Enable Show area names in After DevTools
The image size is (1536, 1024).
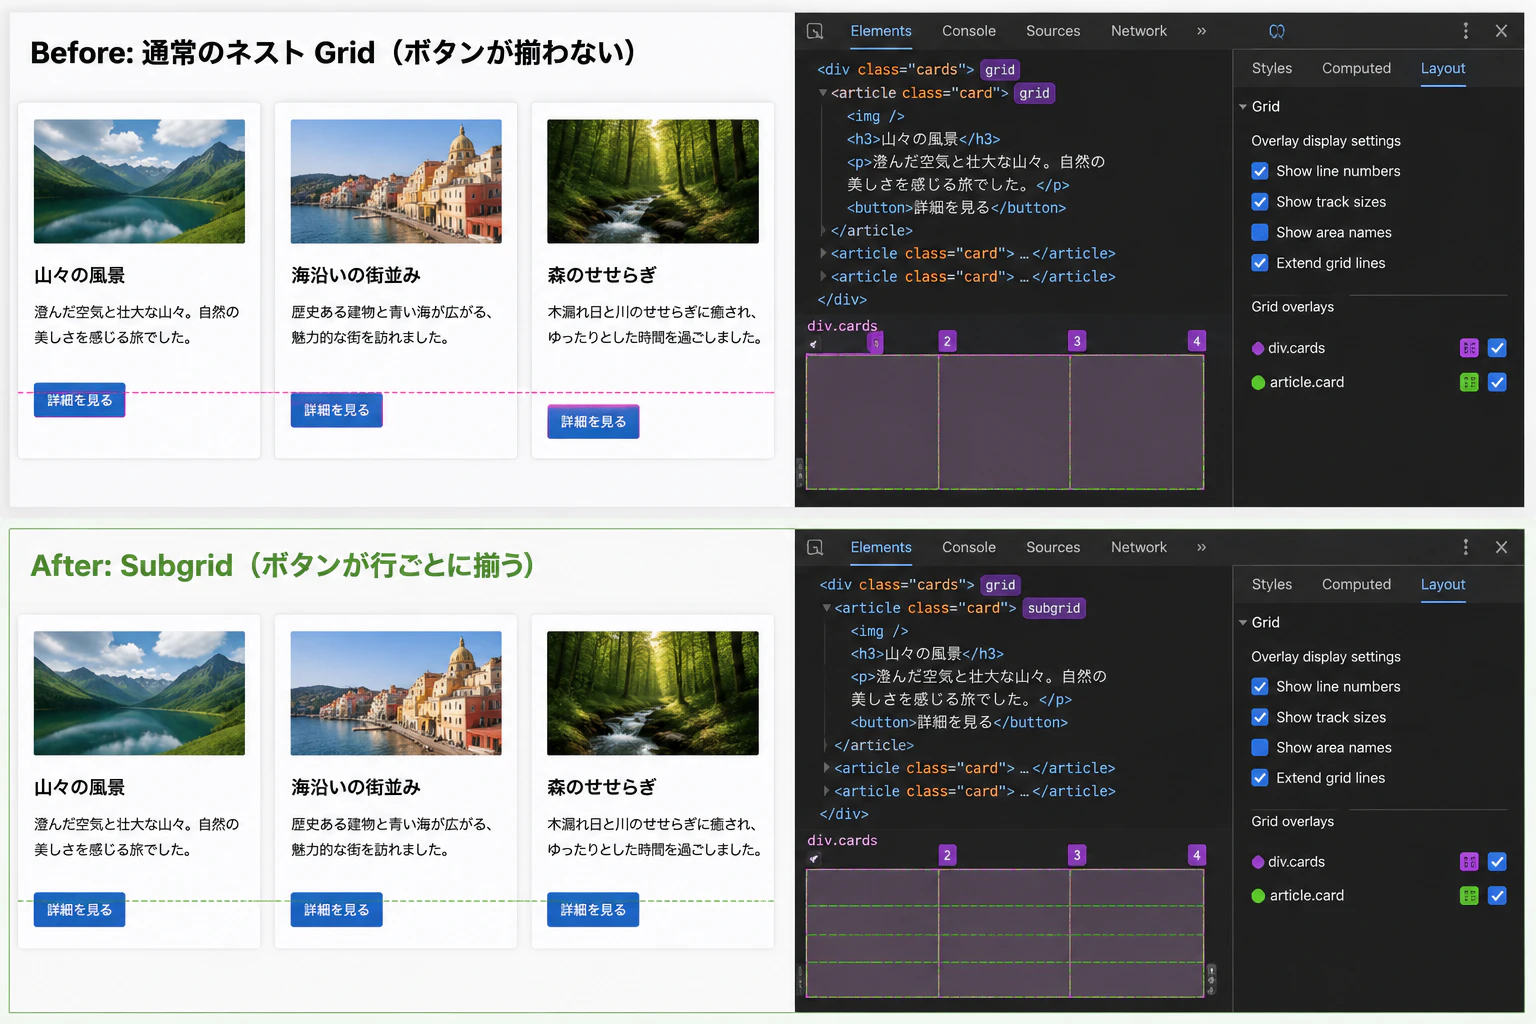[1260, 747]
